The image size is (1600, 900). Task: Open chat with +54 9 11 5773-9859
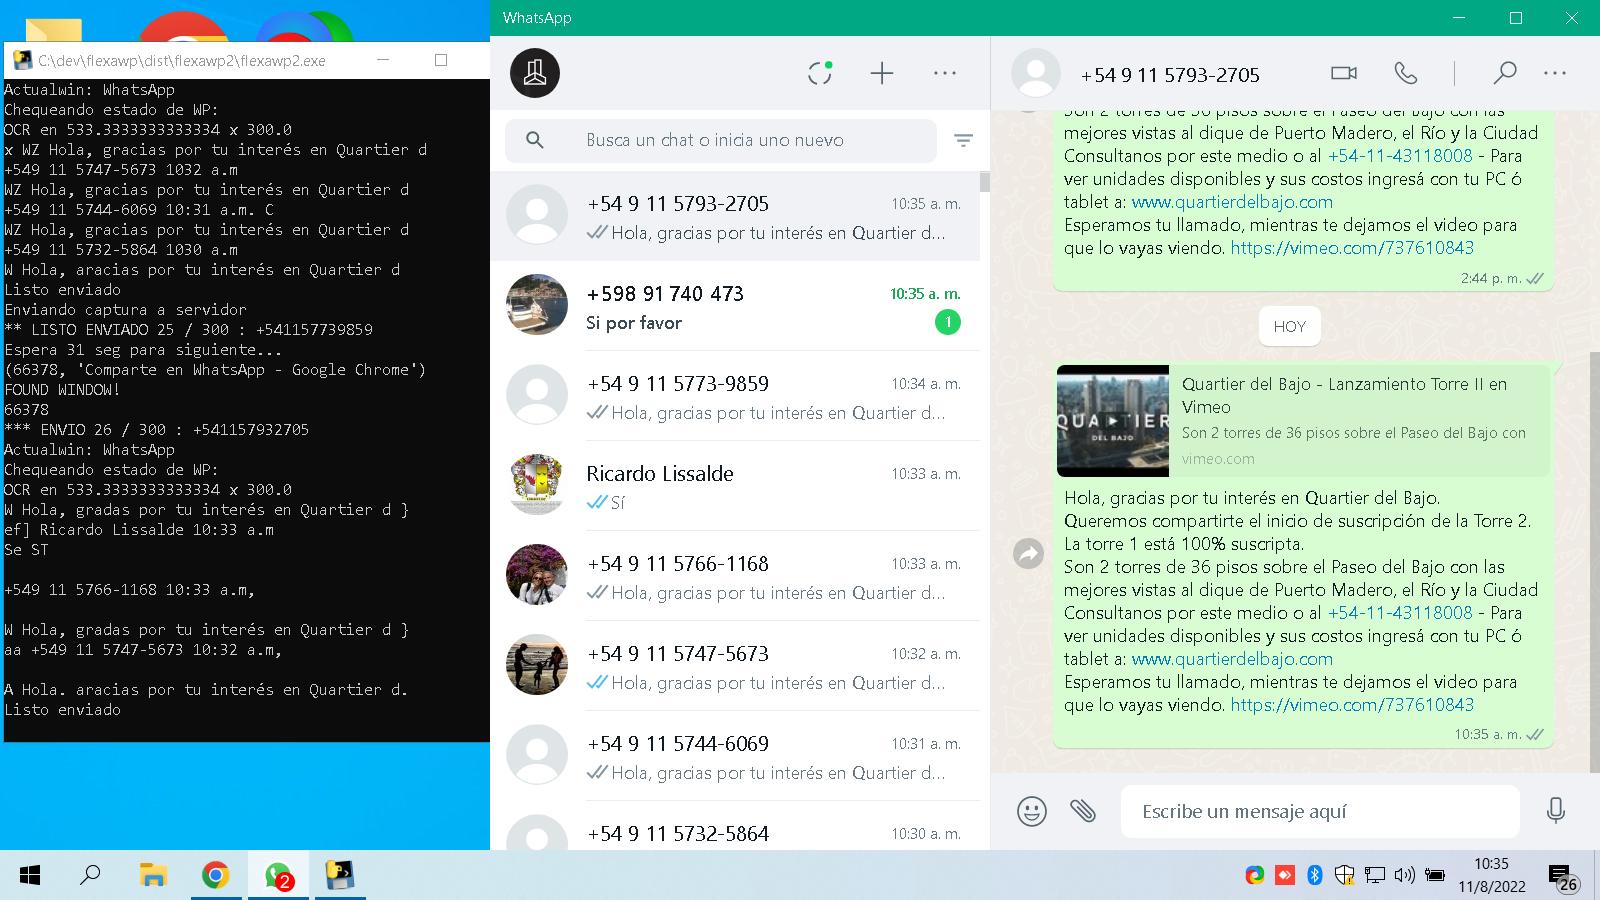tap(735, 396)
